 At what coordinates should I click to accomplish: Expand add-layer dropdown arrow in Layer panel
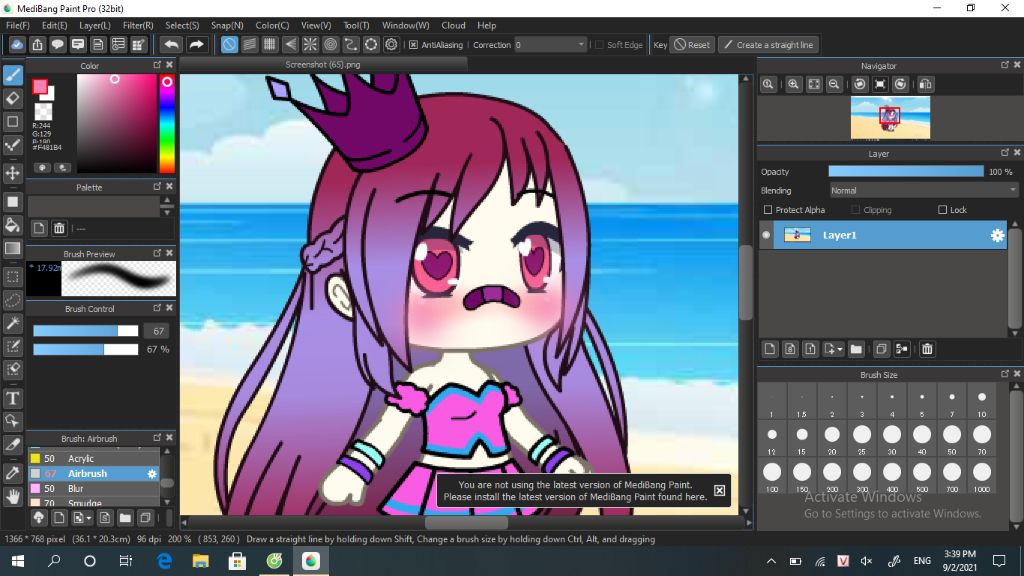pos(840,349)
